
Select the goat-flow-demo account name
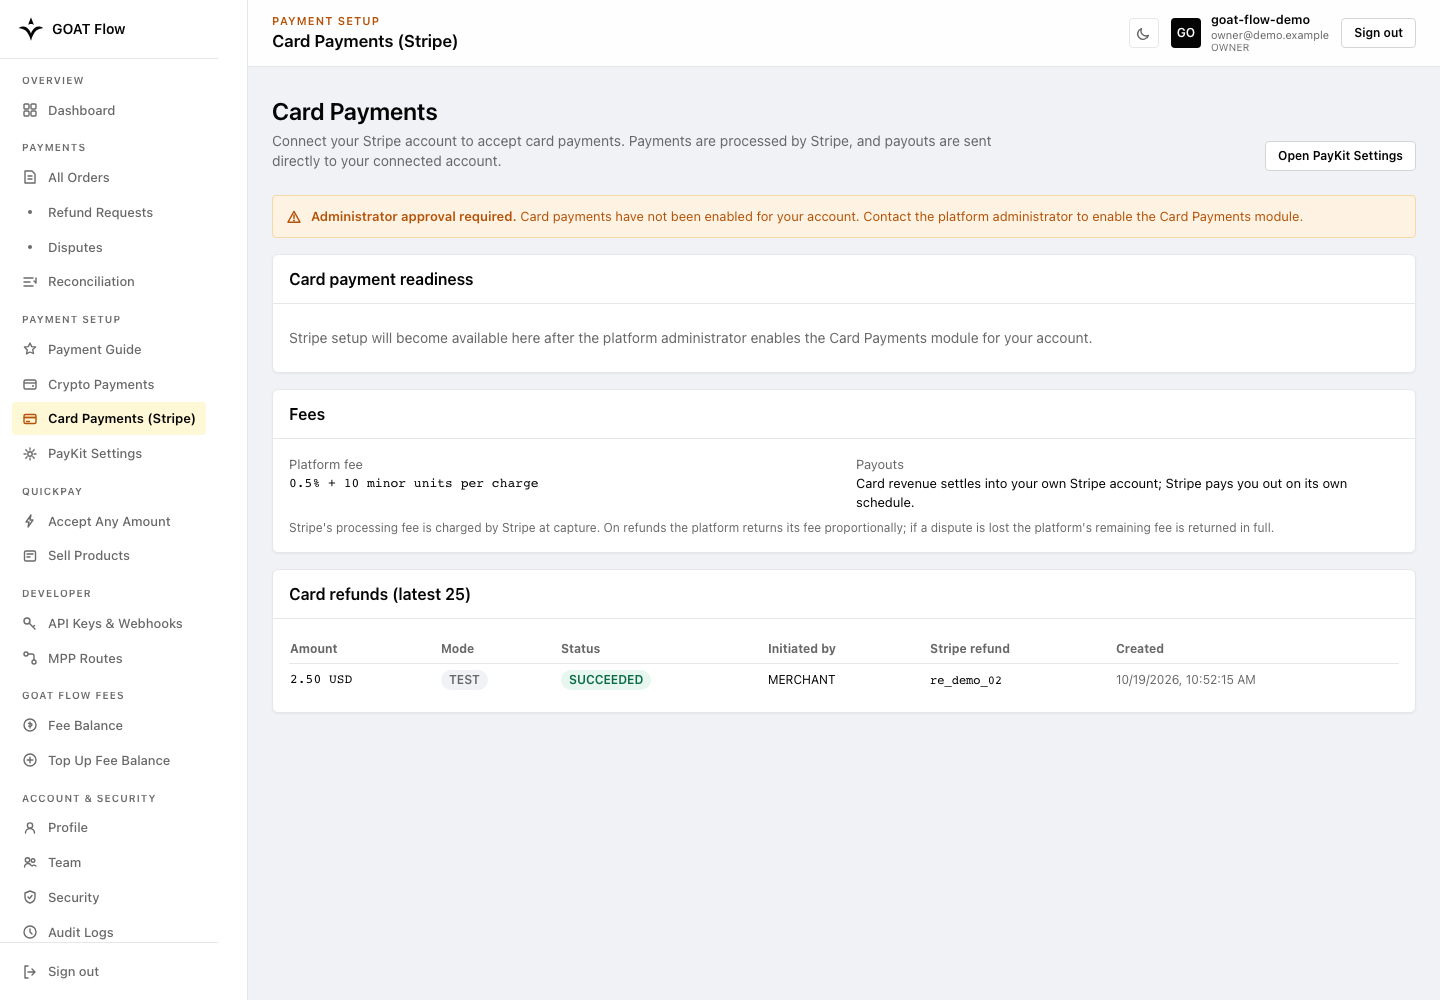(x=1260, y=20)
